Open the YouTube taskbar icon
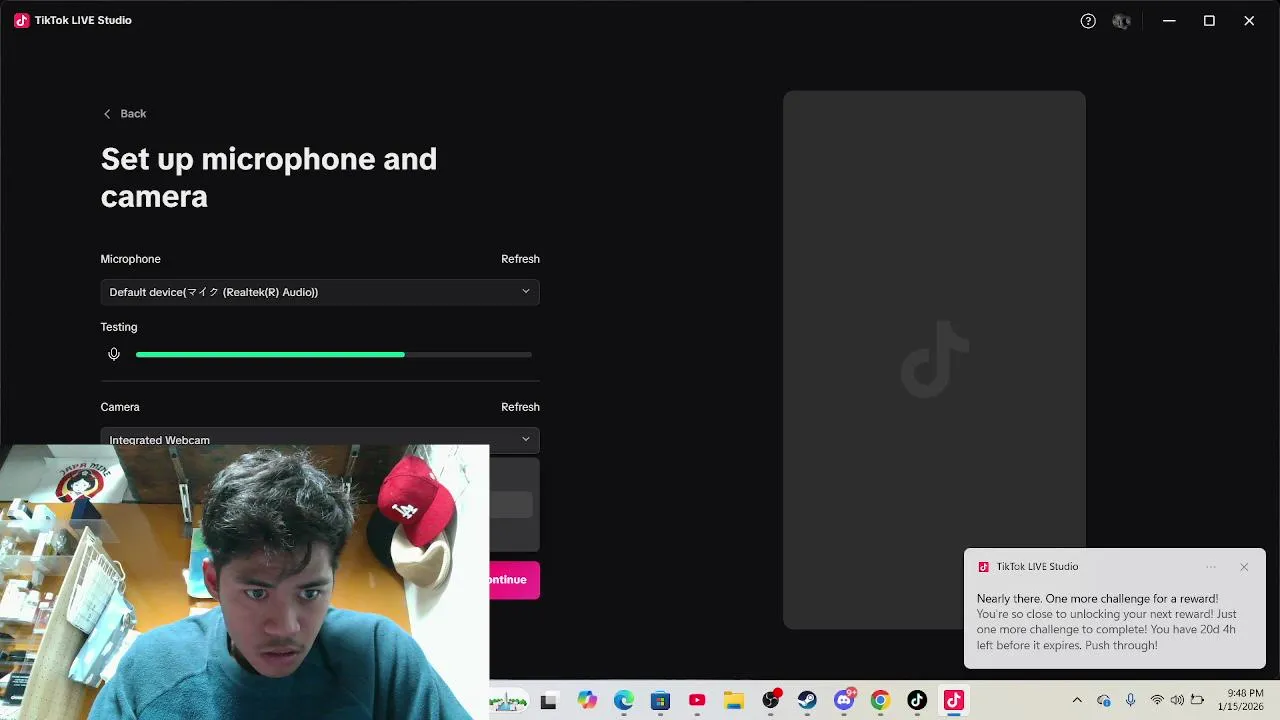The image size is (1280, 720). pyautogui.click(x=697, y=700)
